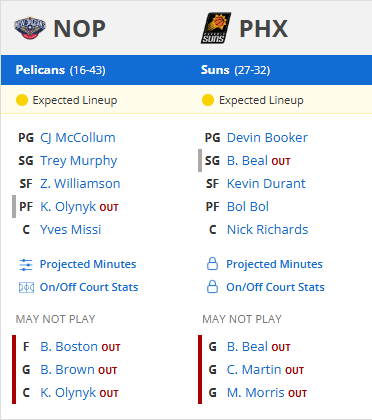Open Yves Missi player page
Viewport: 372px width, 420px height.
tap(71, 230)
